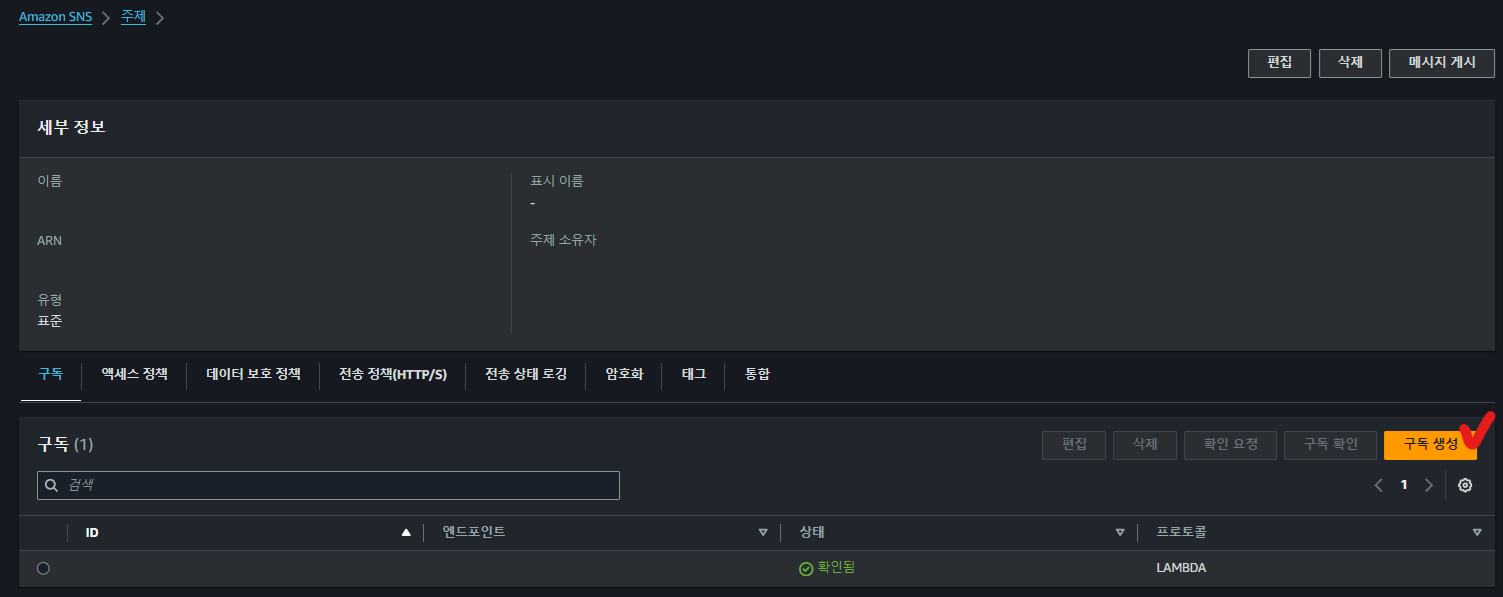Go to next subscriptions page arrow
The image size is (1503, 597).
1428,485
